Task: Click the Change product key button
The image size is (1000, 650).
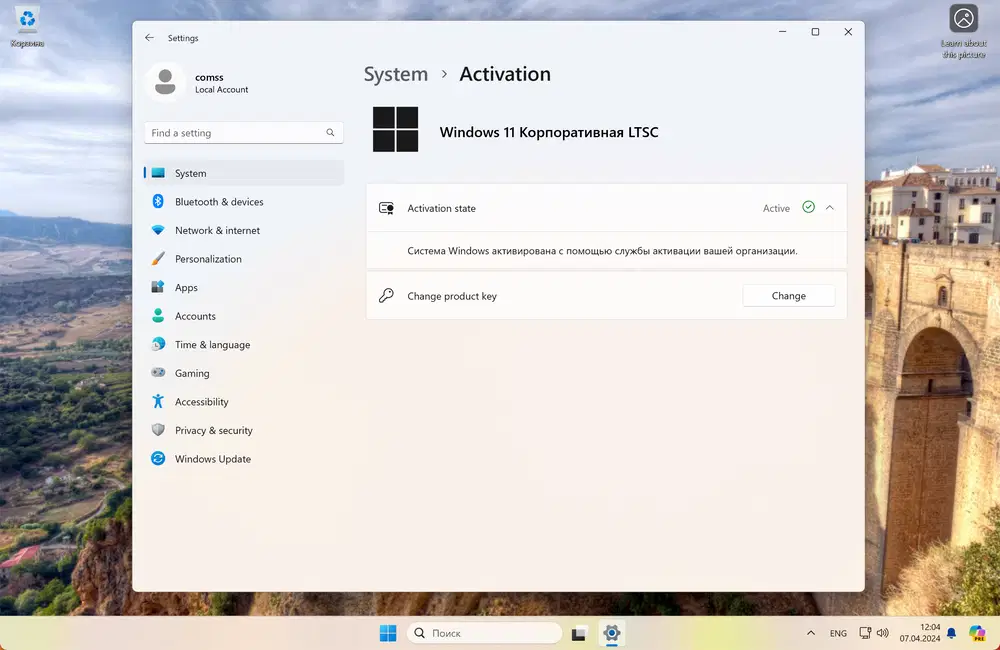Action: tap(789, 296)
